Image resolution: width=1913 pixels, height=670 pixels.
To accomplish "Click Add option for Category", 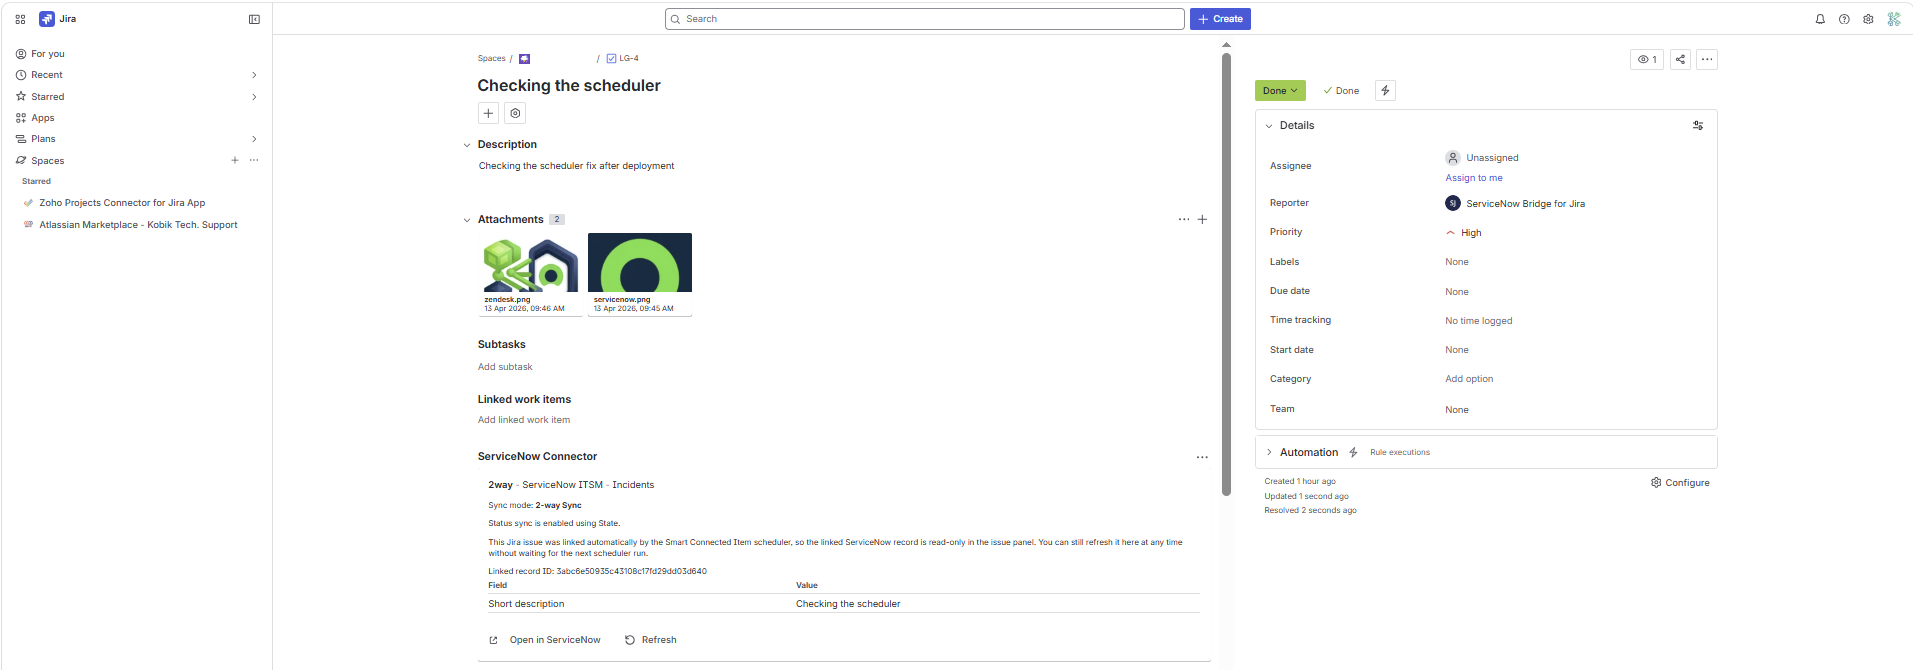I will 1469,379.
